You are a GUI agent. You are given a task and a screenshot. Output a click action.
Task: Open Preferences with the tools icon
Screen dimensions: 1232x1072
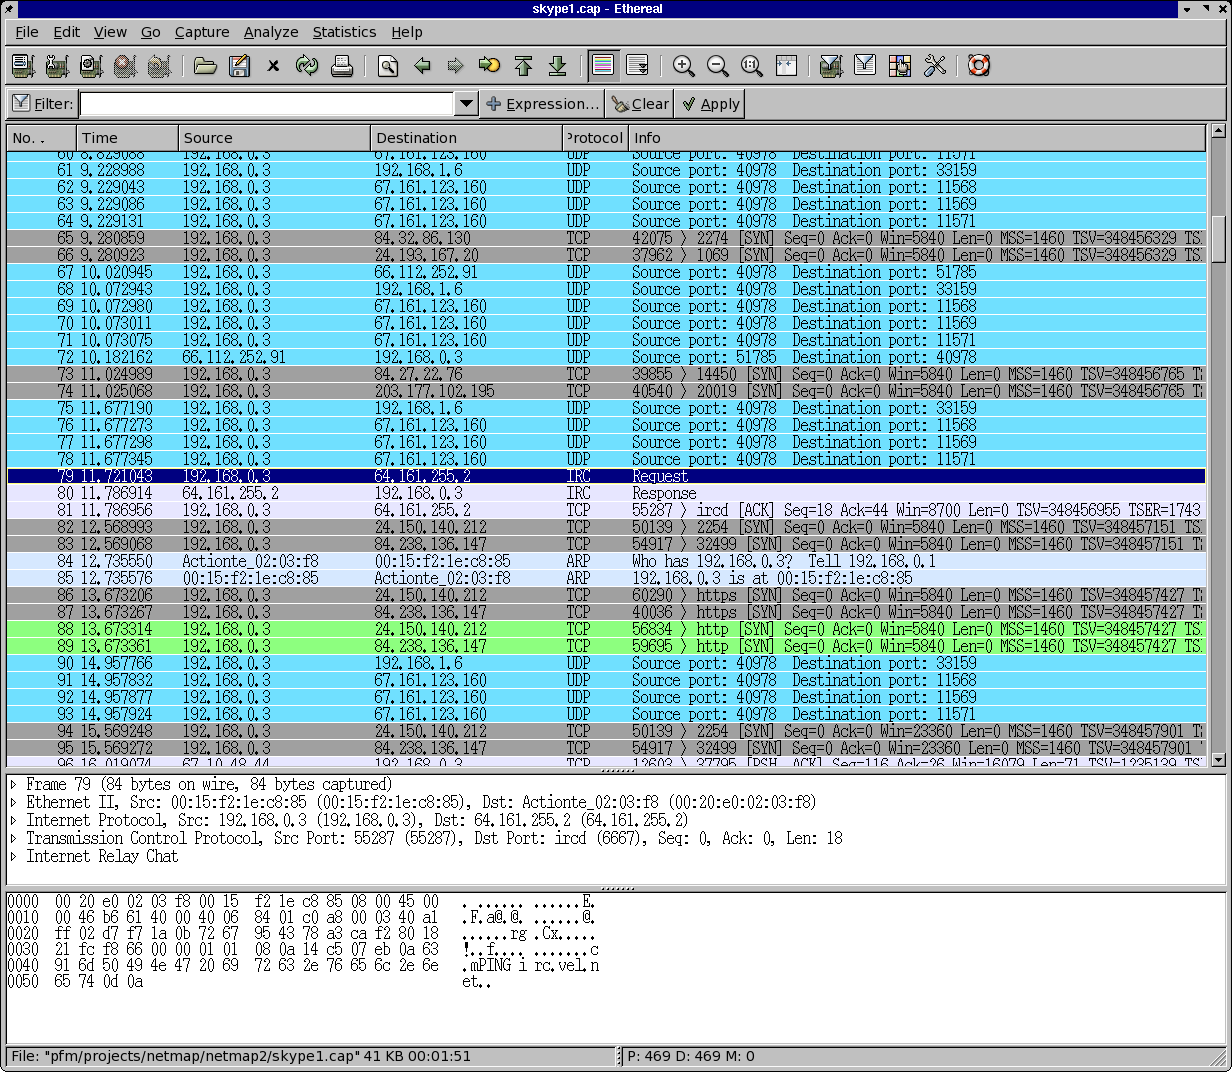pos(935,66)
